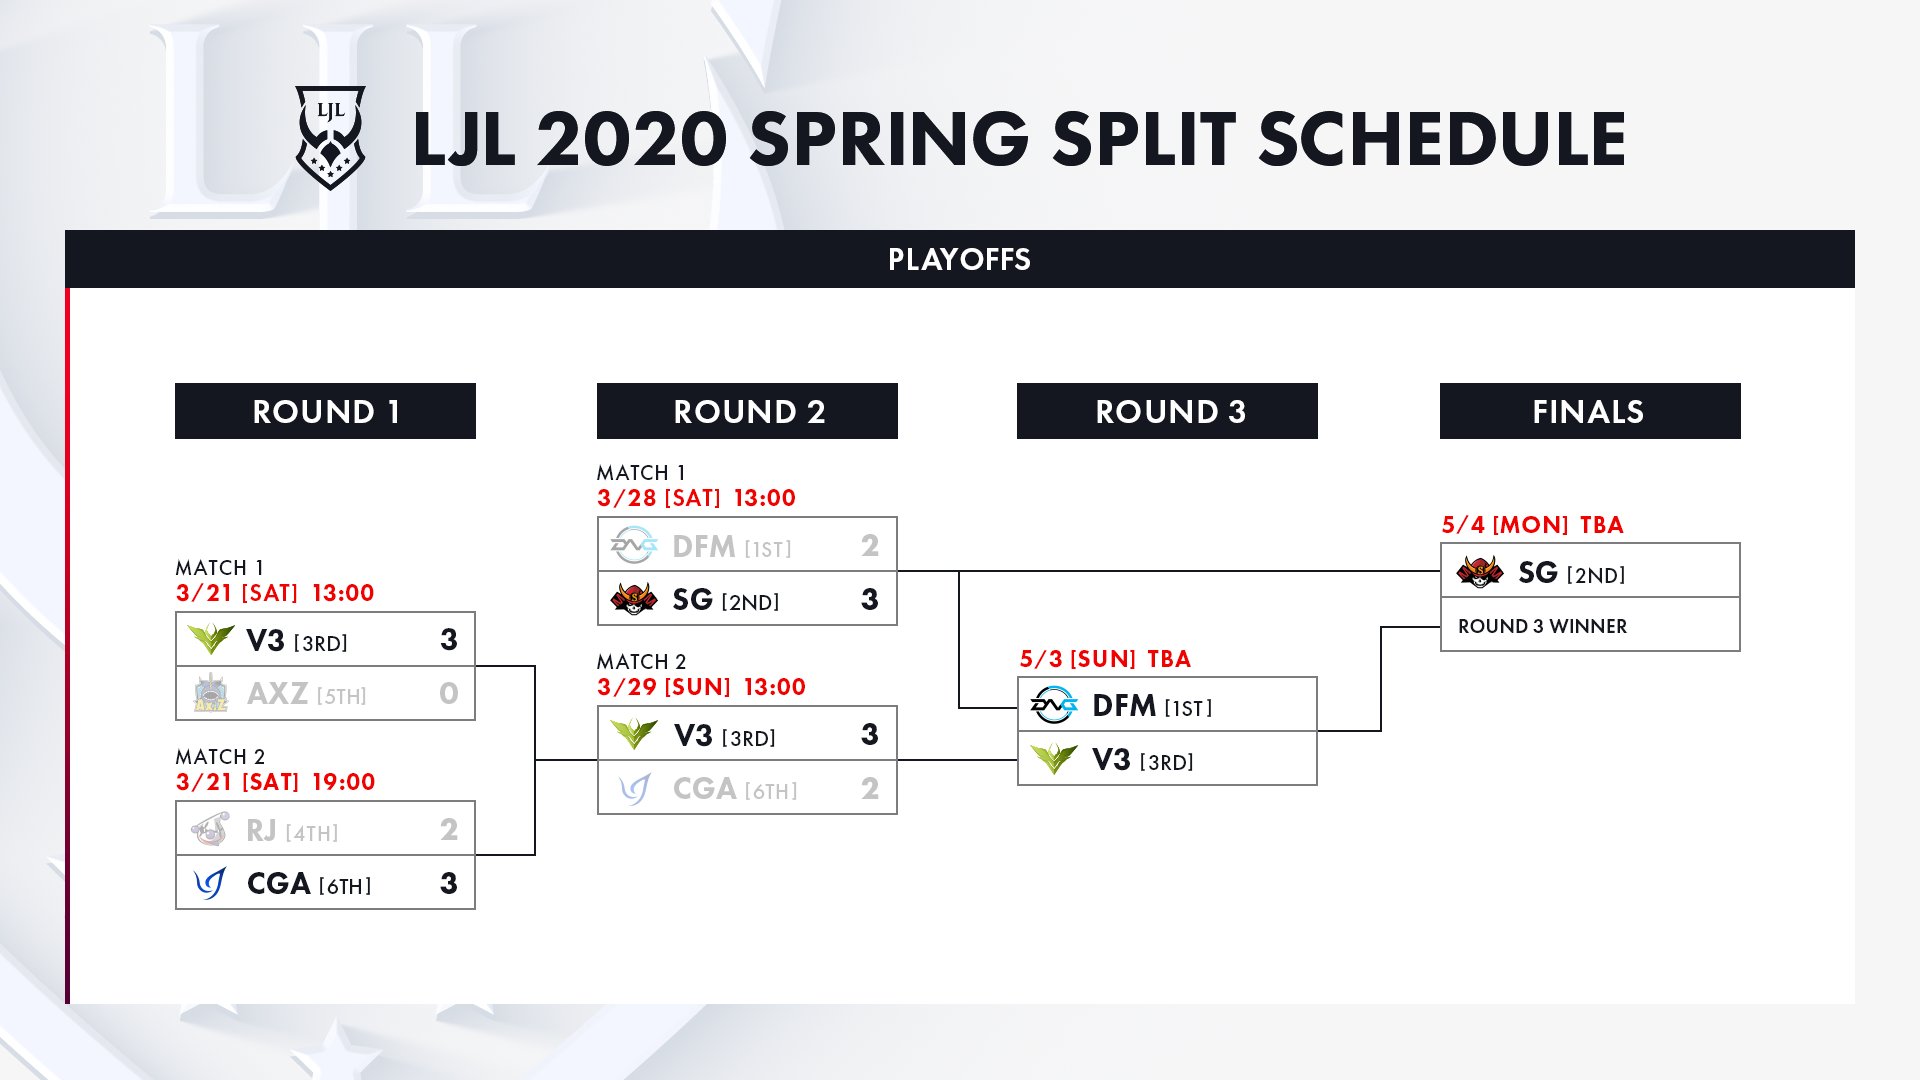Click the LJL shield logo
Image resolution: width=1920 pixels, height=1080 pixels.
330,137
